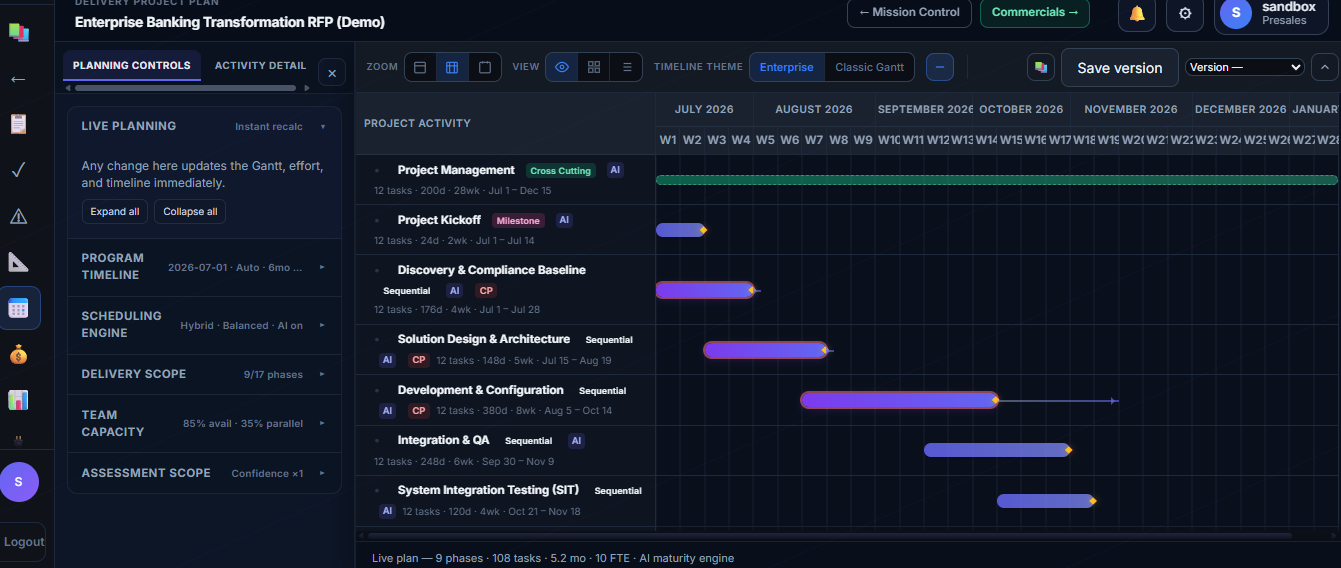This screenshot has width=1341, height=568.
Task: Expand the Program Timeline section
Action: pyautogui.click(x=204, y=267)
